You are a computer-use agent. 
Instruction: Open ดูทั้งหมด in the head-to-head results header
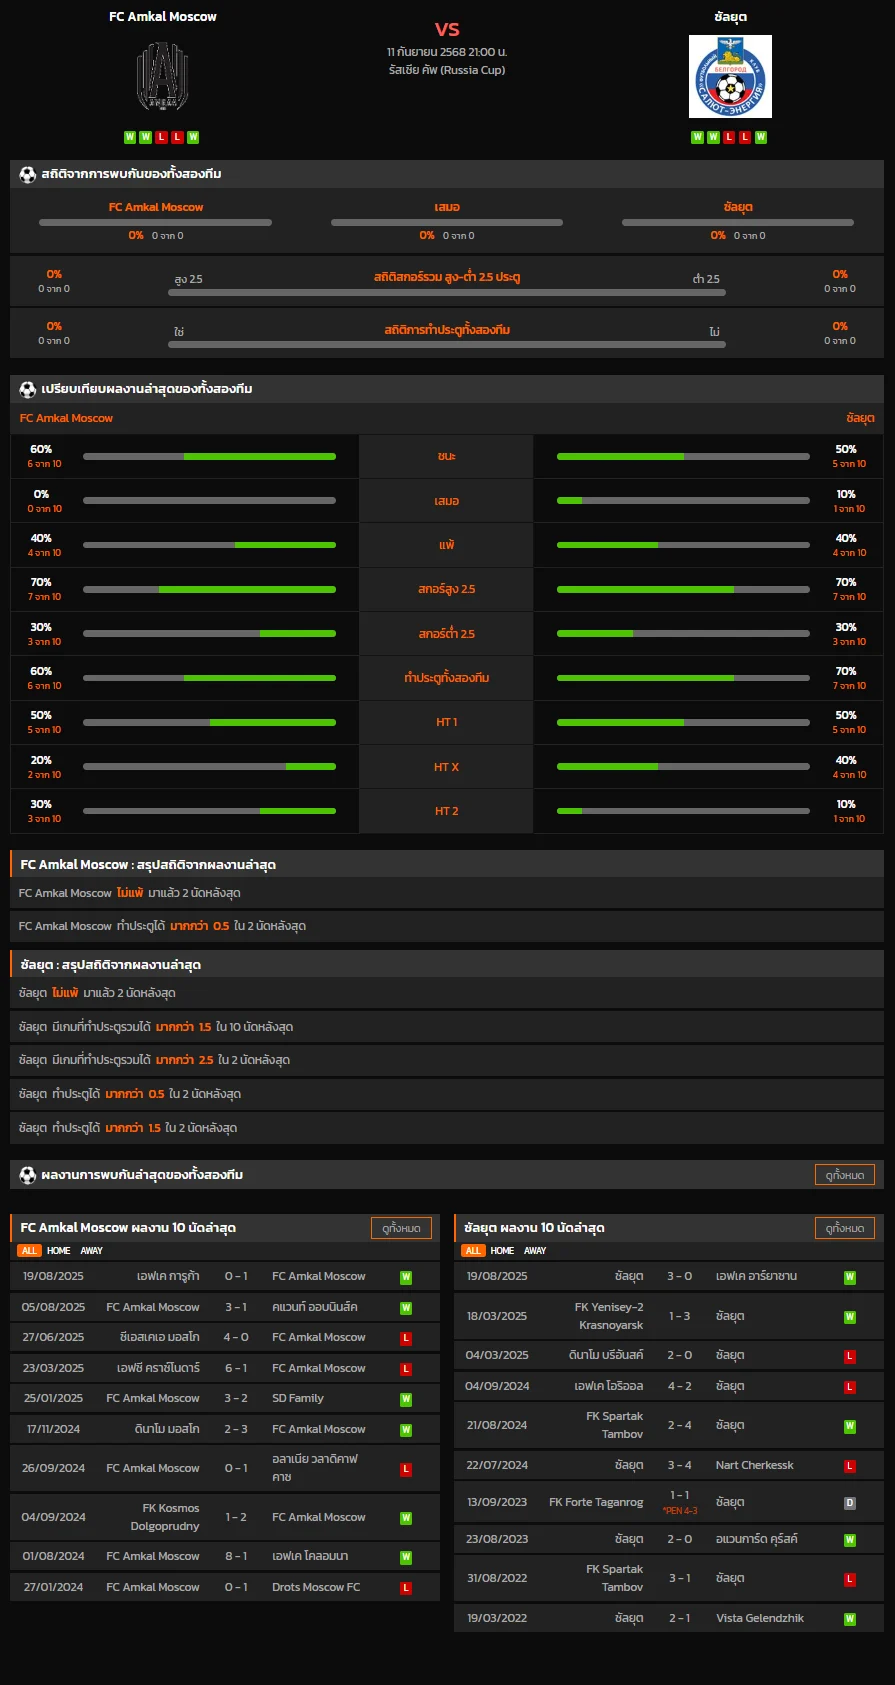pos(845,1175)
